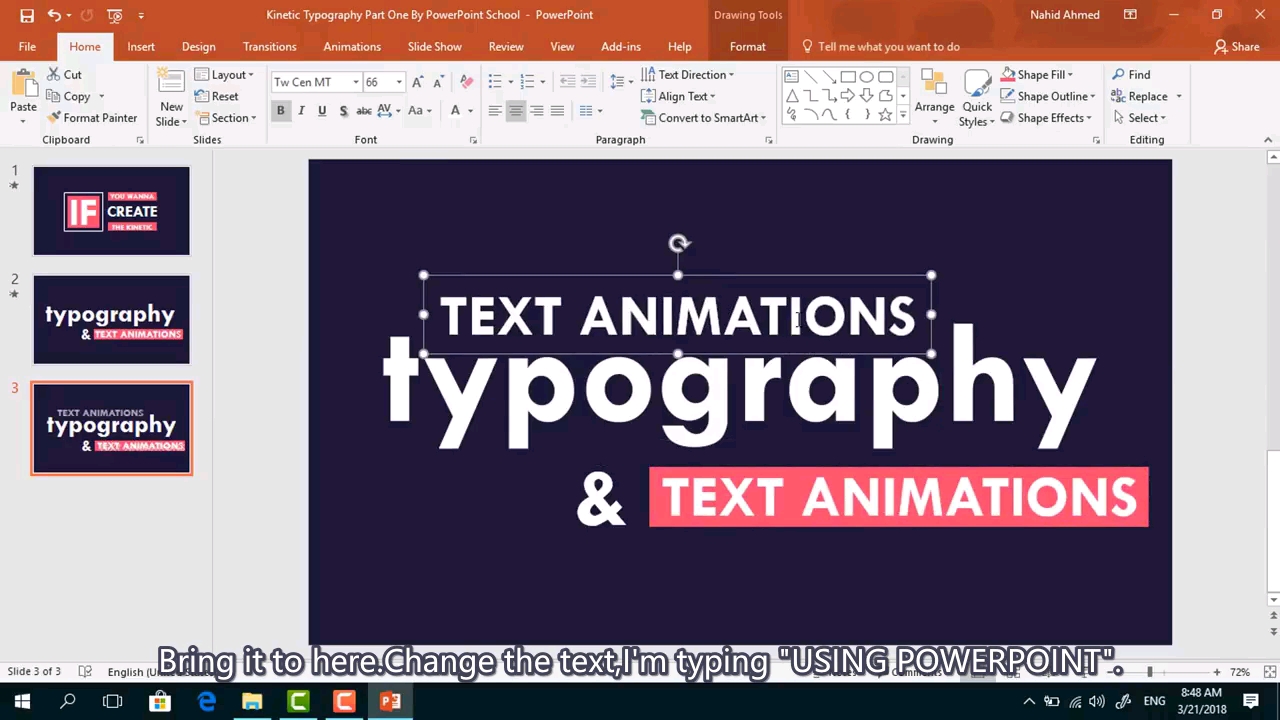Click Find in Editing group
Image resolution: width=1280 pixels, height=720 pixels.
tap(1131, 75)
